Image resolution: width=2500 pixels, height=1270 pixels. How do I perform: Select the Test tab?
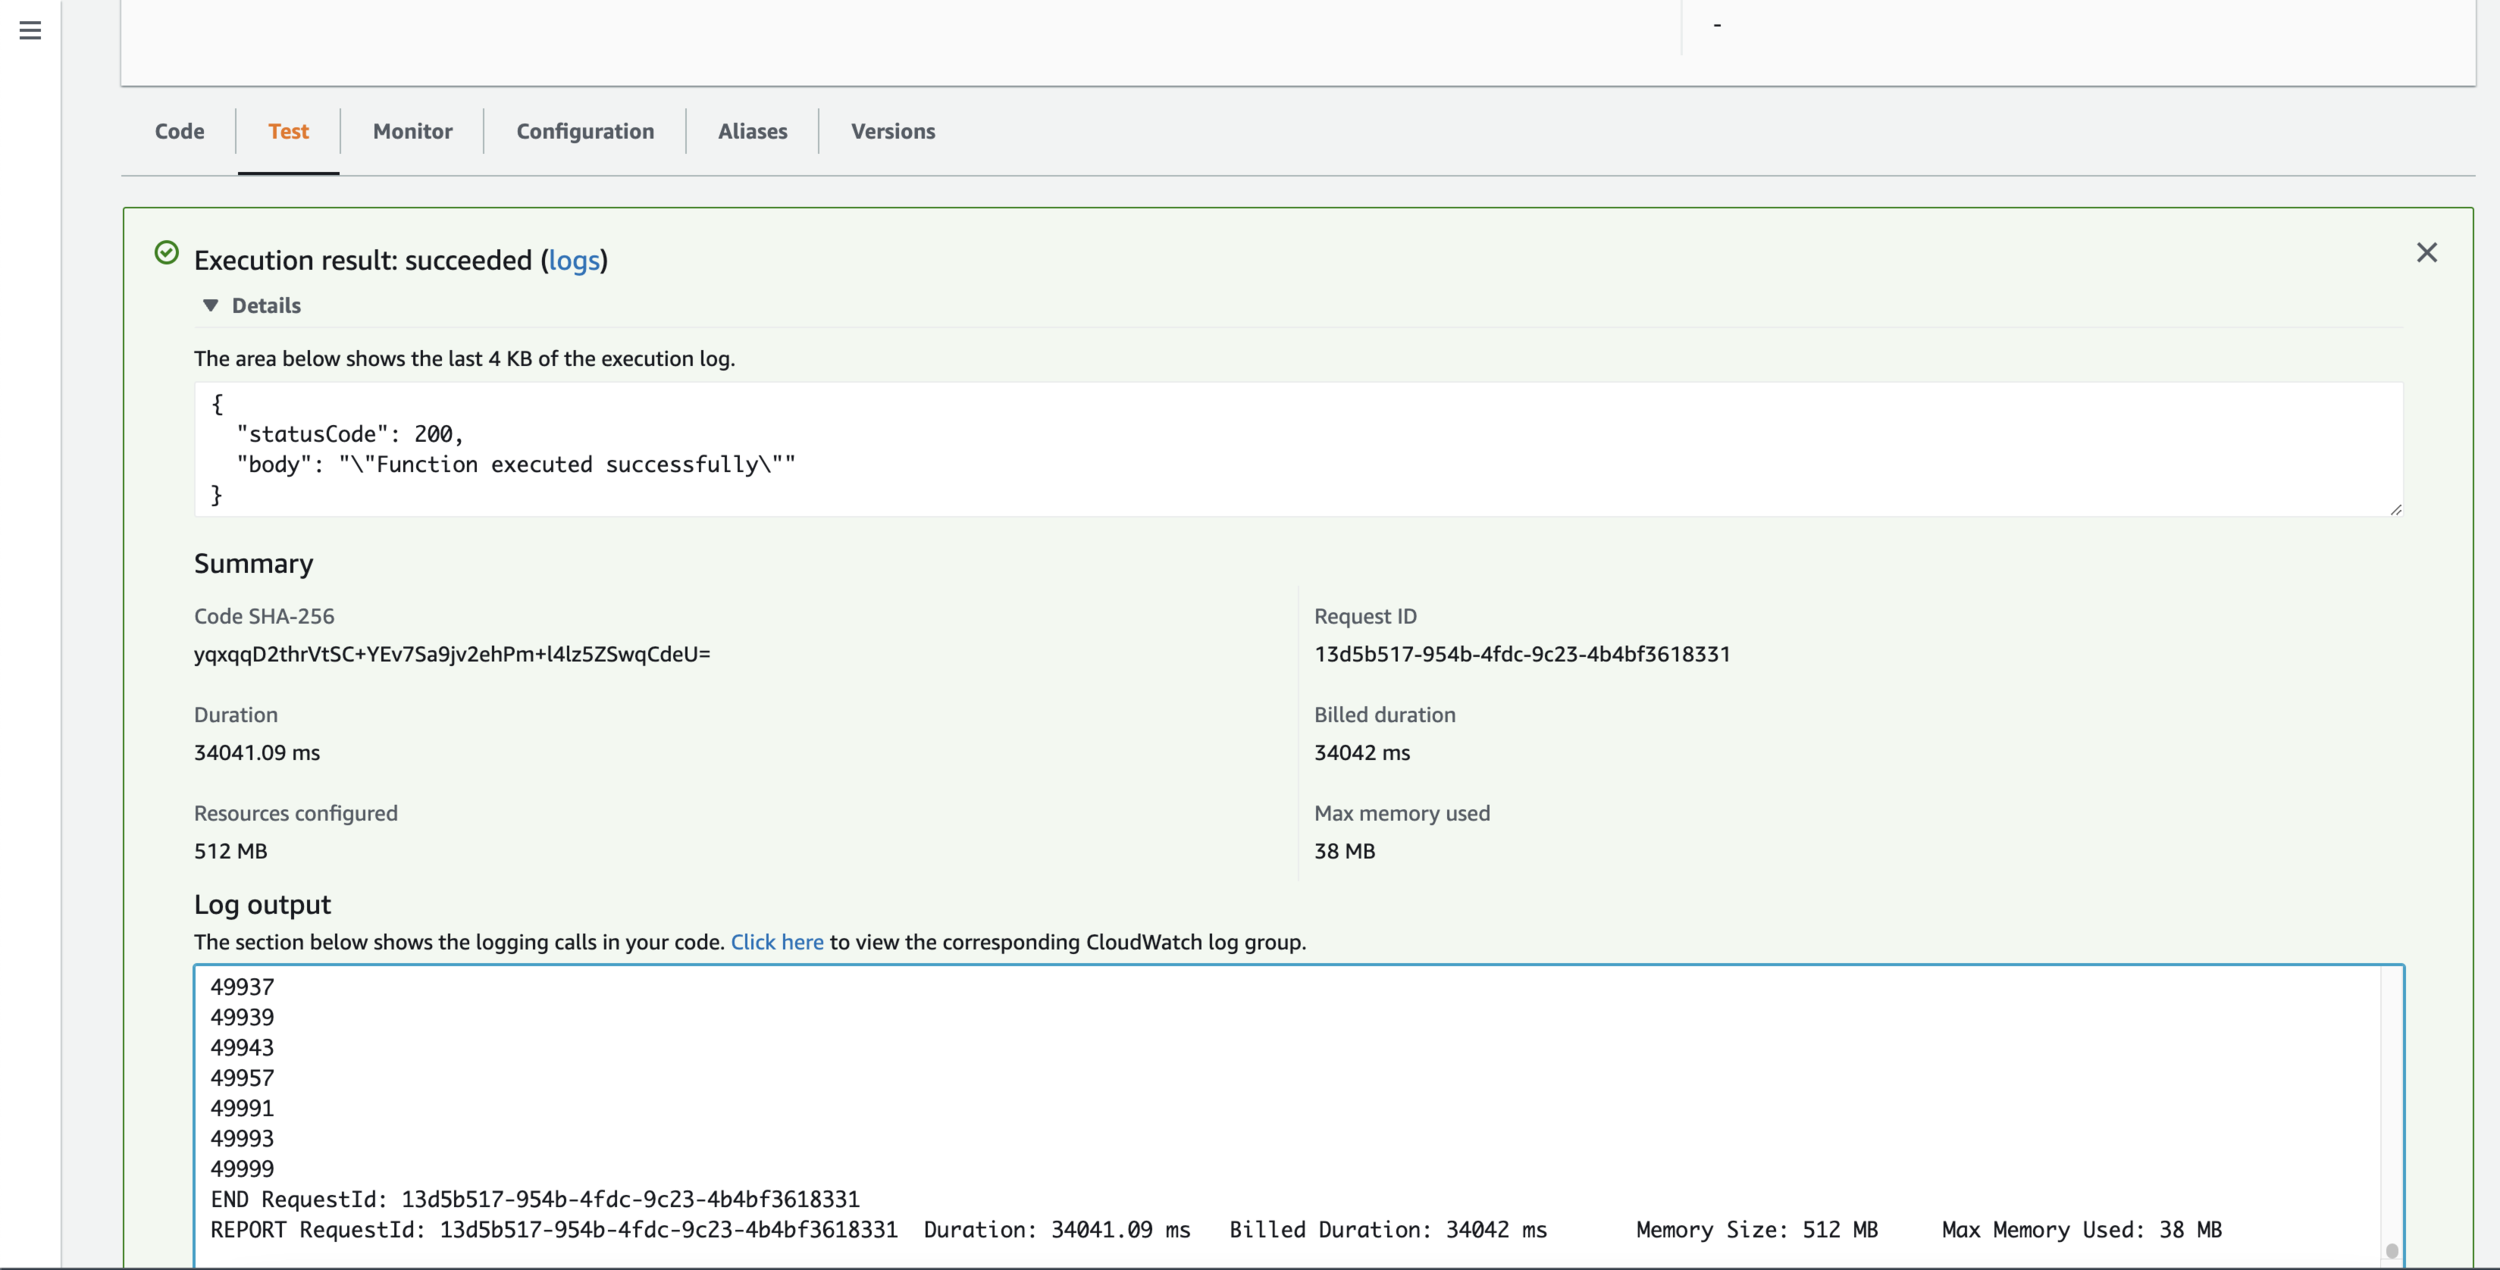288,131
